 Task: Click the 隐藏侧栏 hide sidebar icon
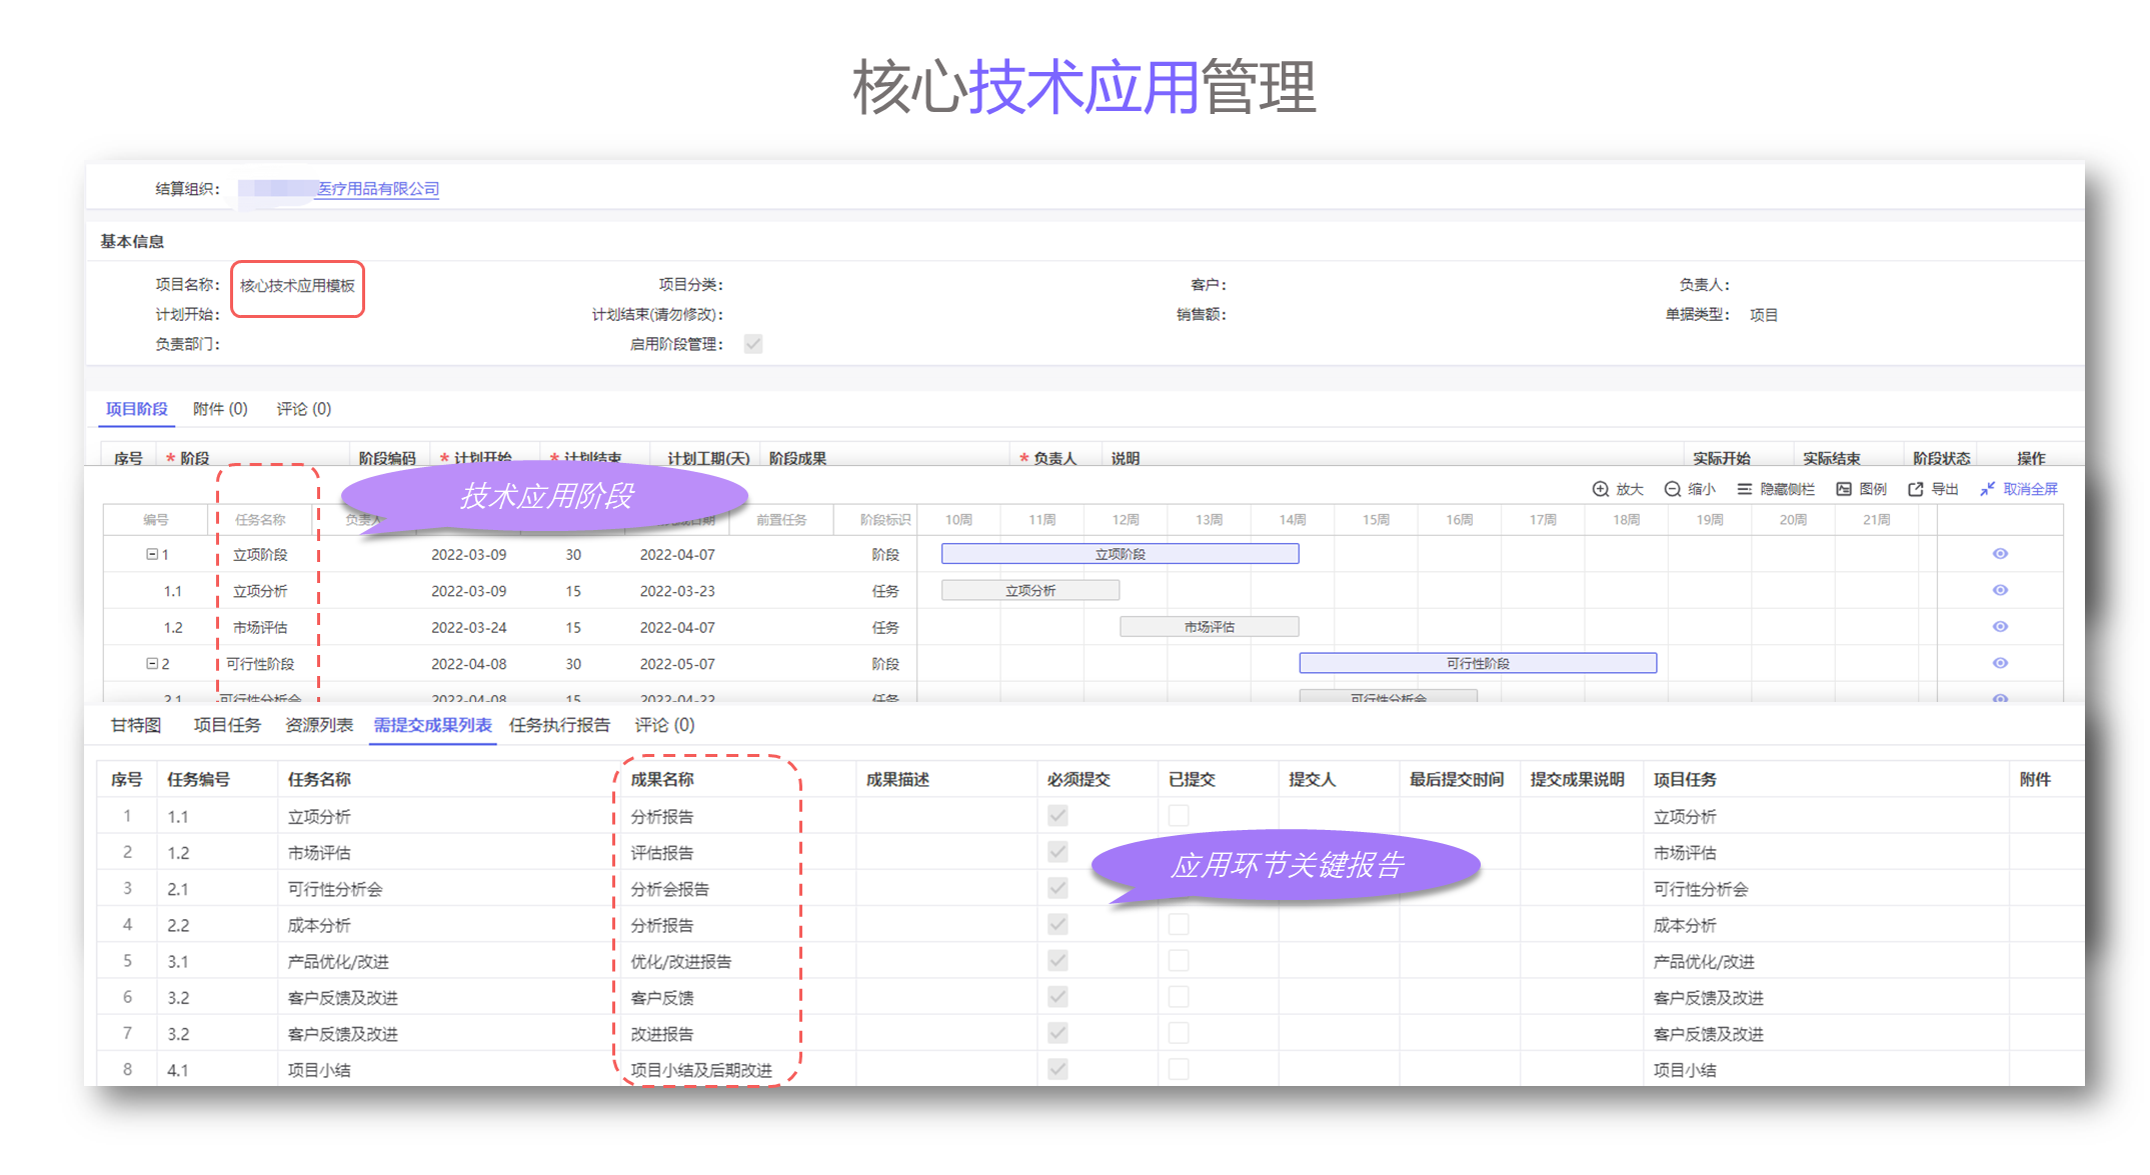tap(1744, 489)
